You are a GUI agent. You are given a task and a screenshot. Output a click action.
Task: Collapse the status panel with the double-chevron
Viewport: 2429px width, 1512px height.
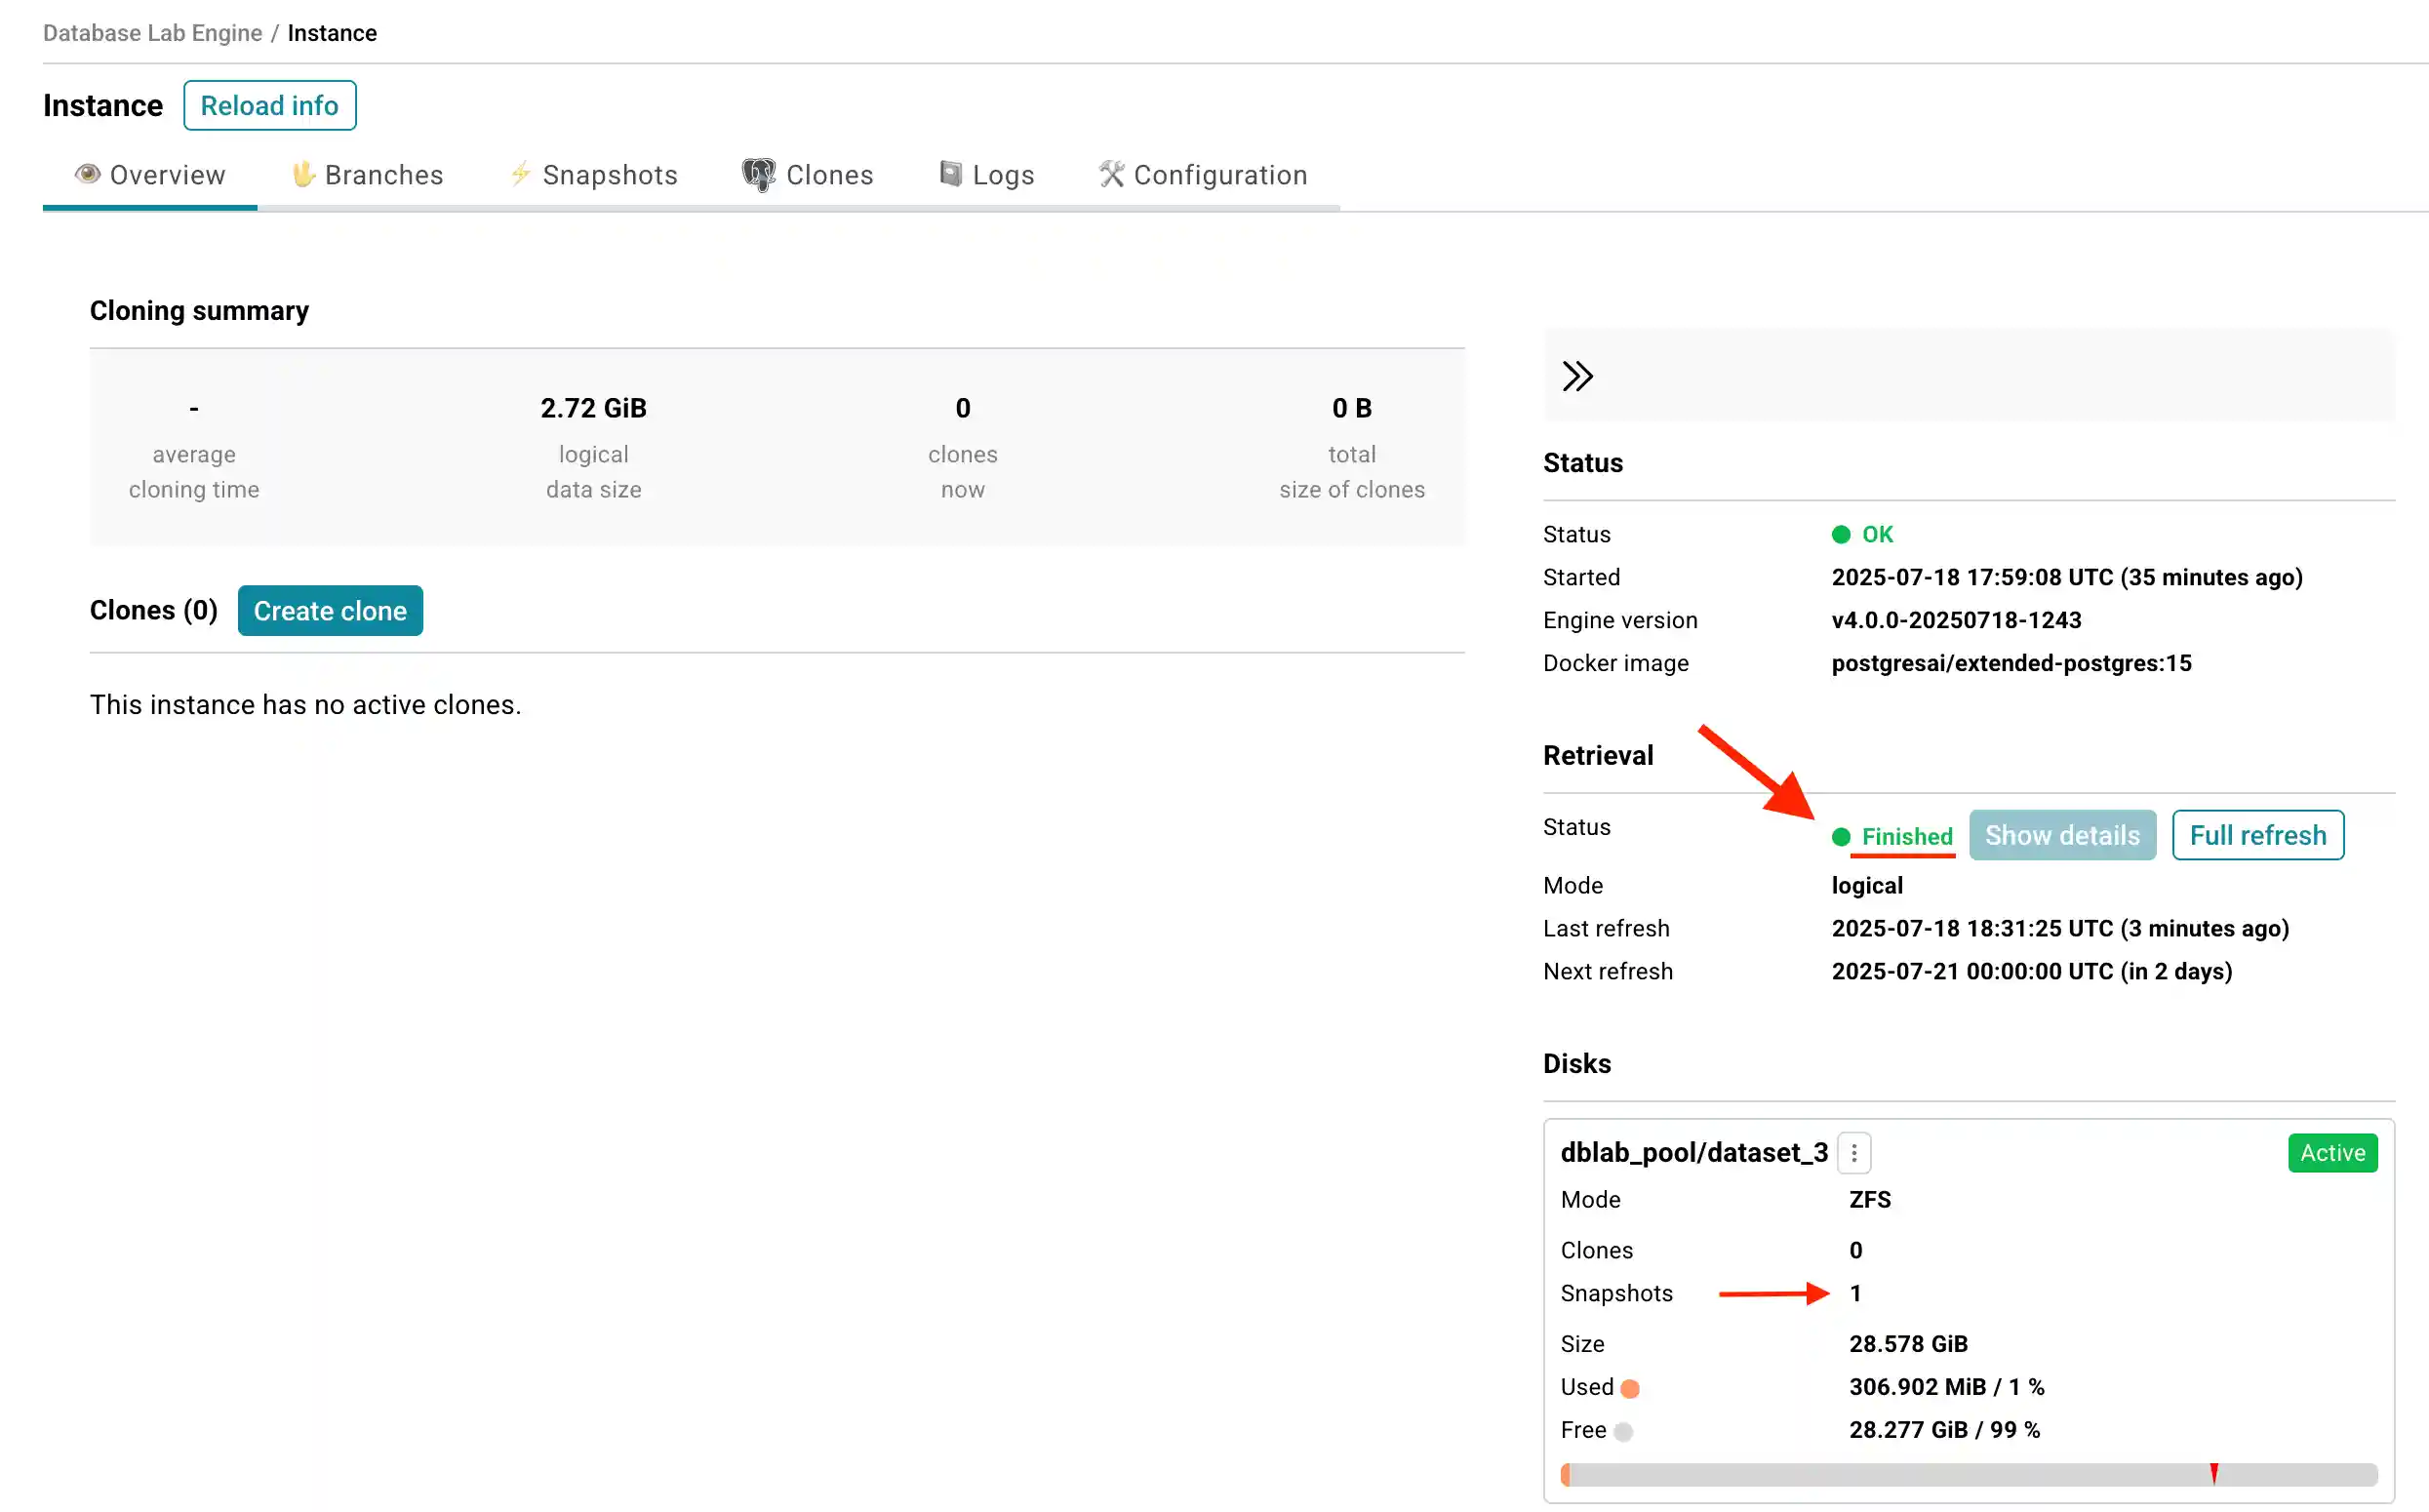tap(1580, 377)
